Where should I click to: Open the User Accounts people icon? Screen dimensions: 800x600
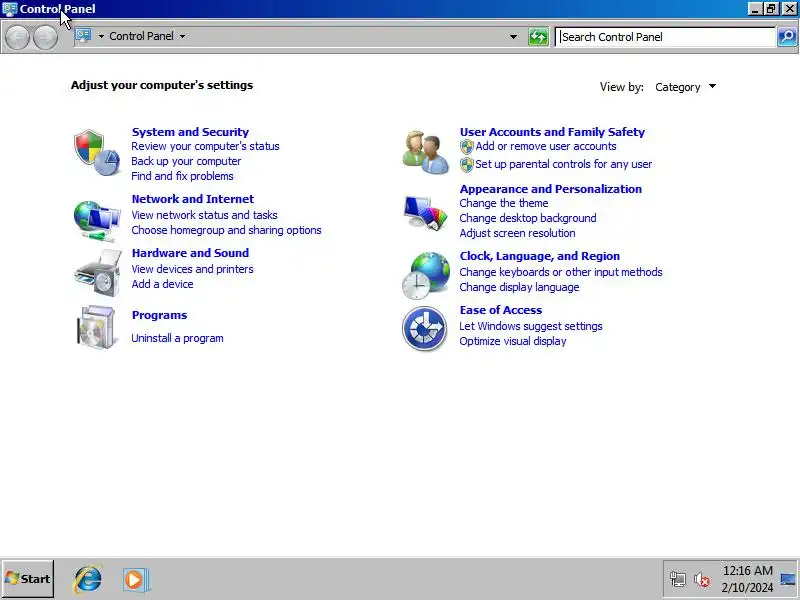click(x=426, y=152)
